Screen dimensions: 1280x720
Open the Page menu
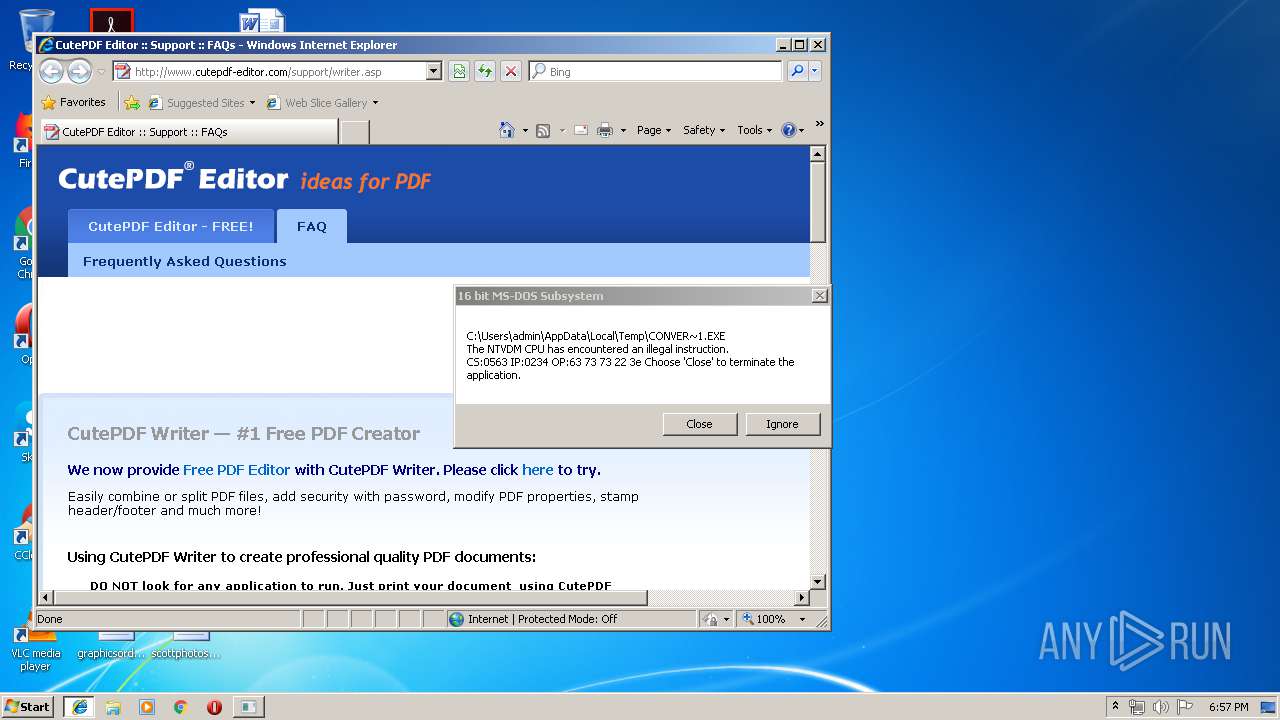(x=654, y=130)
